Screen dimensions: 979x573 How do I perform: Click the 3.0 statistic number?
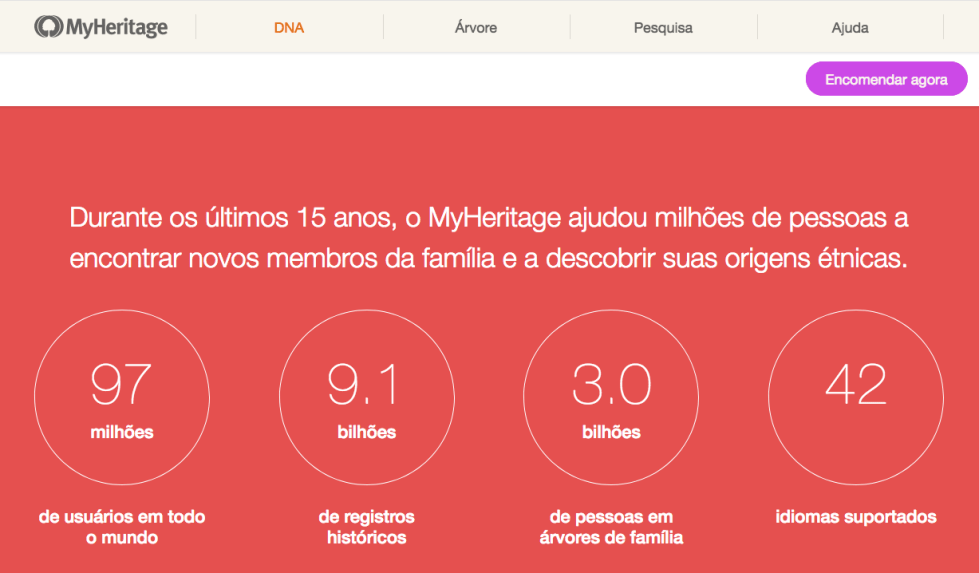click(x=611, y=384)
